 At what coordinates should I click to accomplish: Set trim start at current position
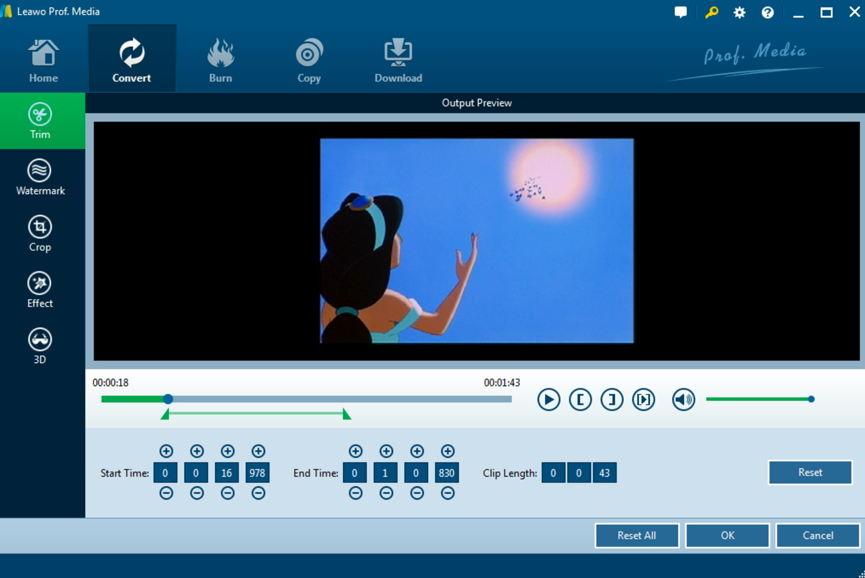pos(580,399)
